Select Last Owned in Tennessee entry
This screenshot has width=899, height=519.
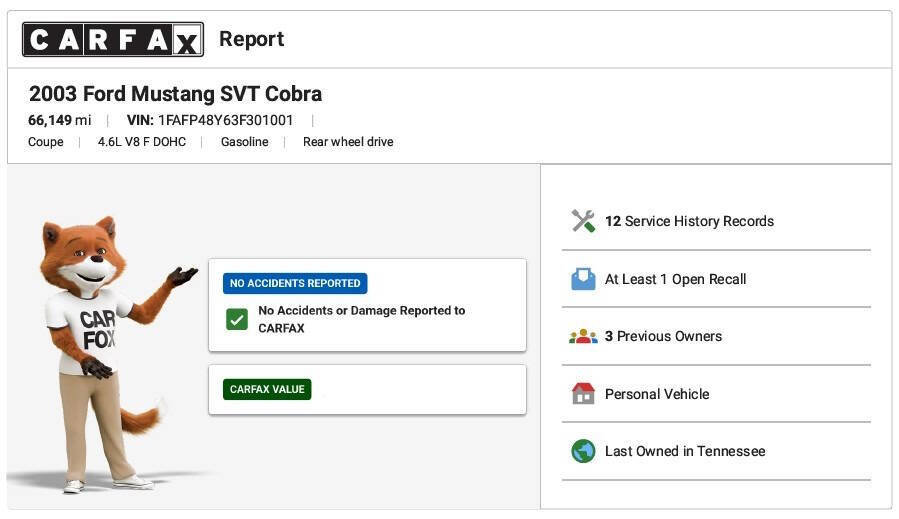coord(685,451)
